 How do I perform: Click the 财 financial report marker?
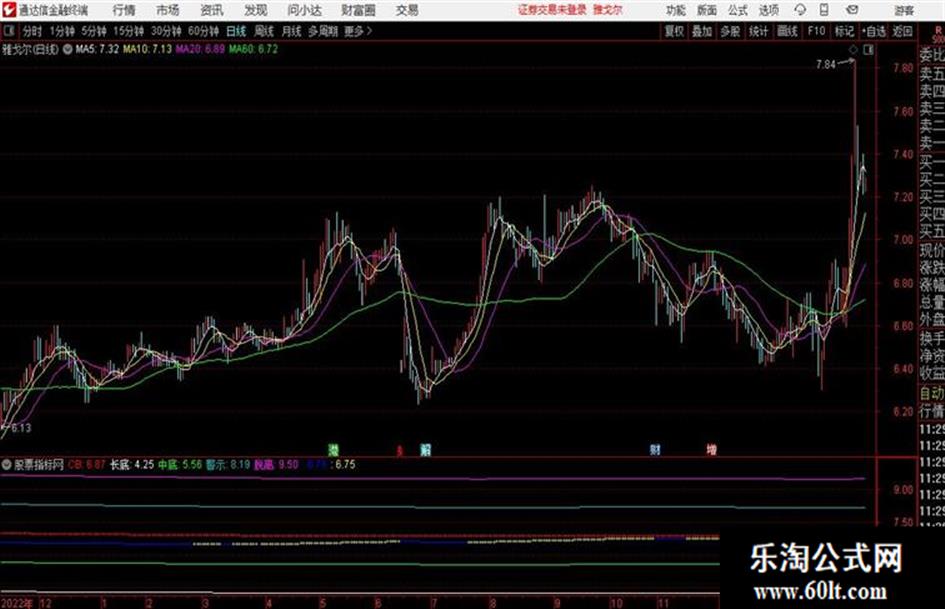pyautogui.click(x=655, y=449)
